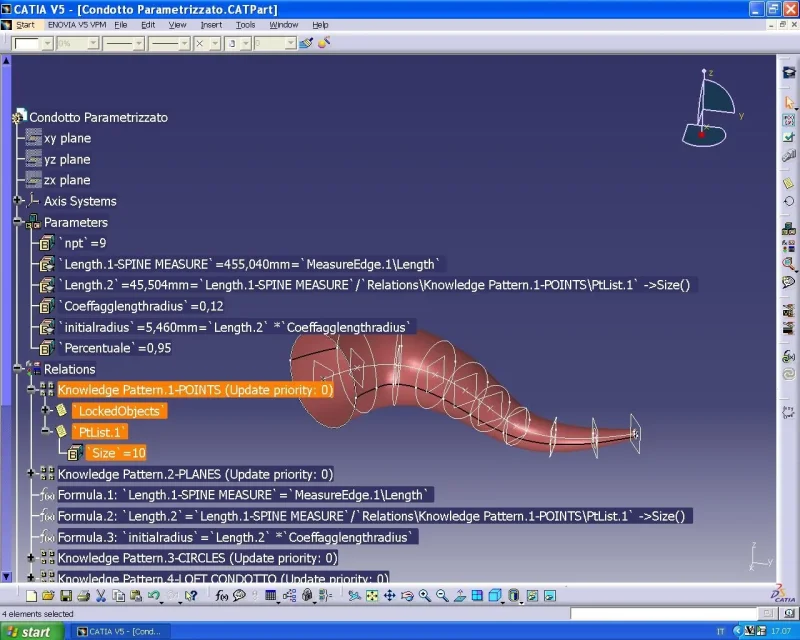
Task: Open the line type dropdown
Action: (185, 44)
